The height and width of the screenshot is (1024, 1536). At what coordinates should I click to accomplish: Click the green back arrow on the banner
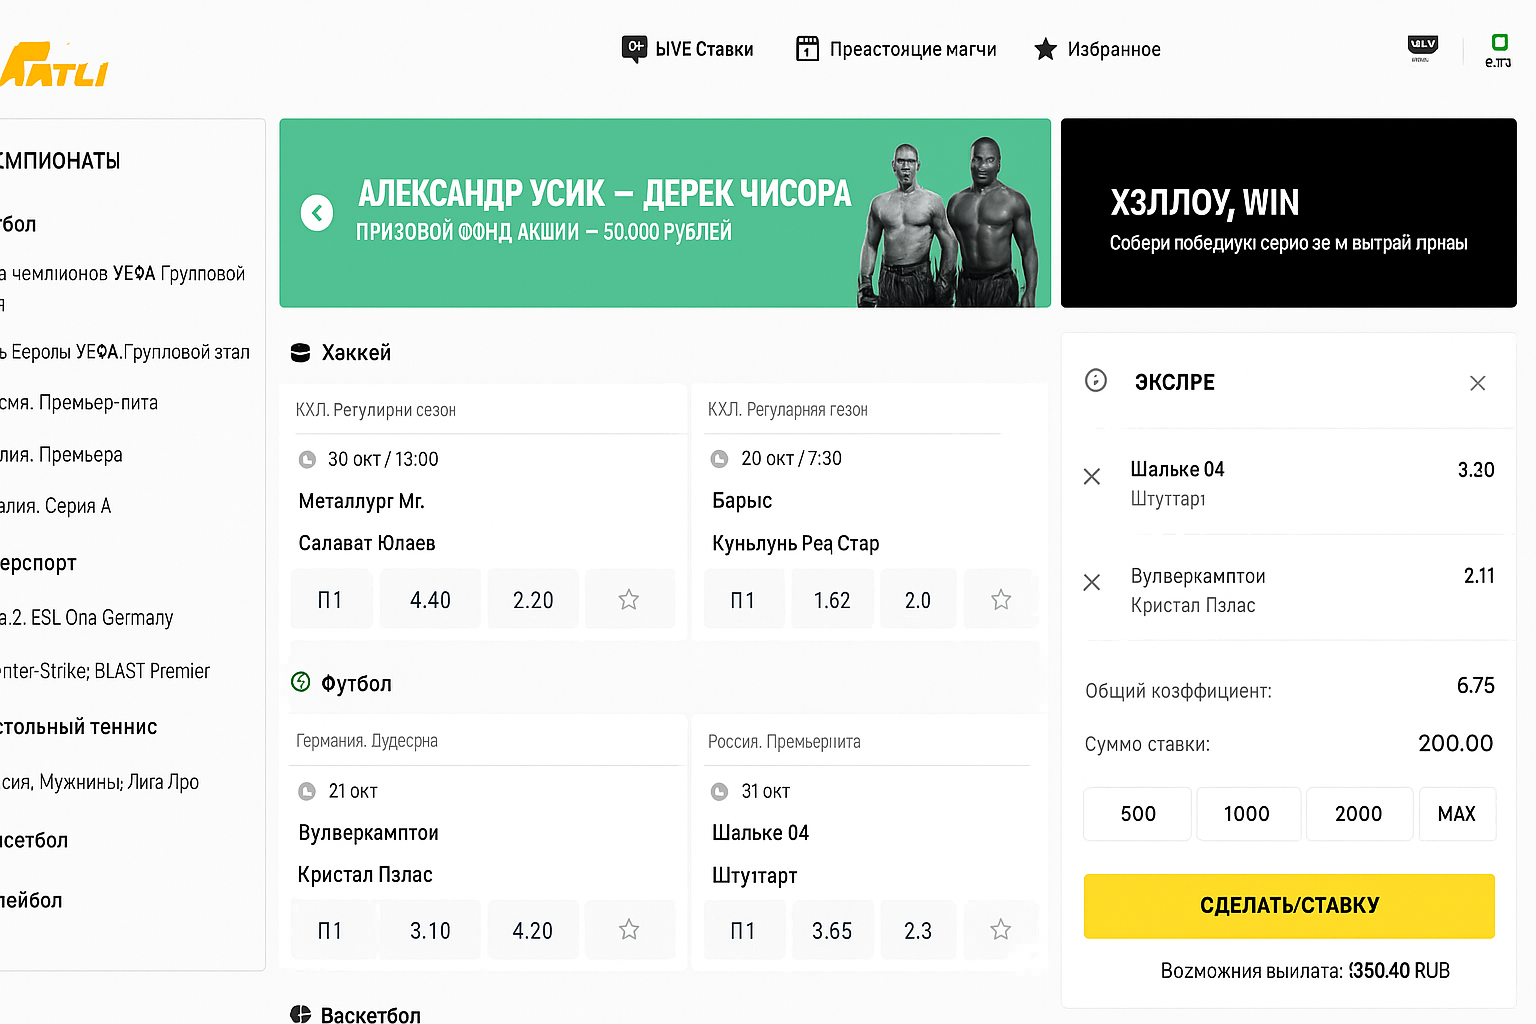click(x=317, y=213)
